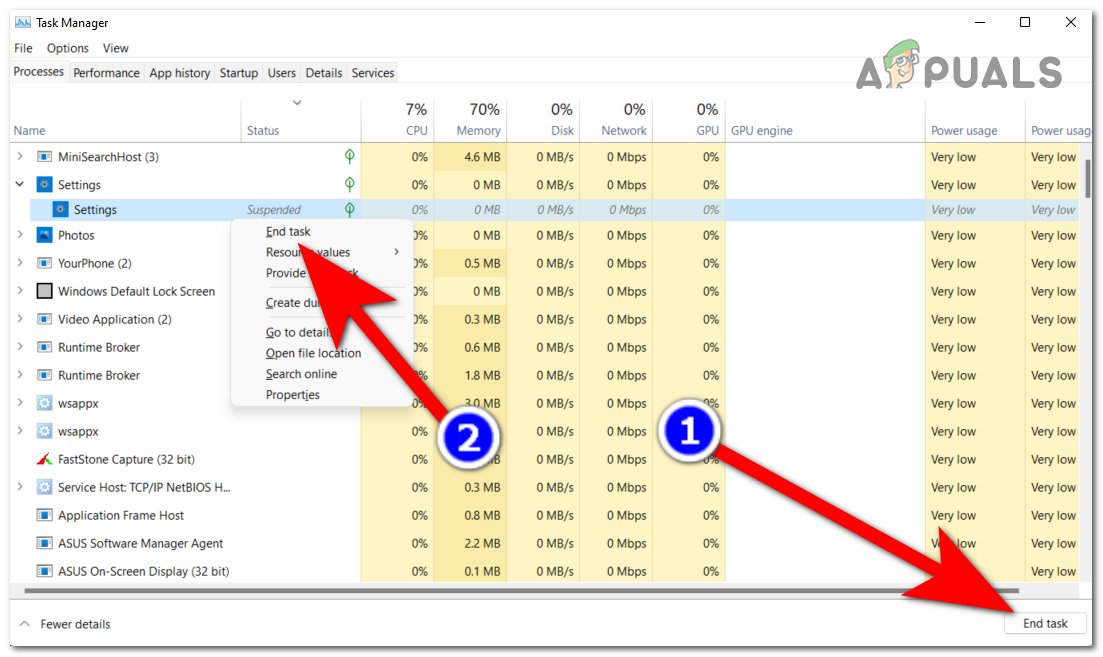Click the first wsappx gear icon
The image size is (1103, 657).
[44, 404]
